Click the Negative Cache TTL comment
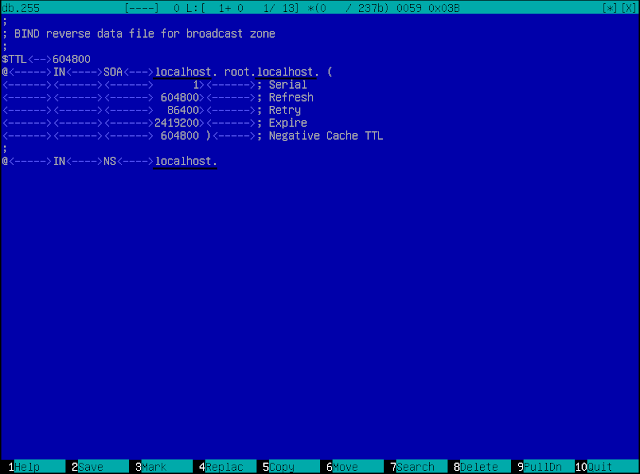The width and height of the screenshot is (640, 474). (x=326, y=136)
